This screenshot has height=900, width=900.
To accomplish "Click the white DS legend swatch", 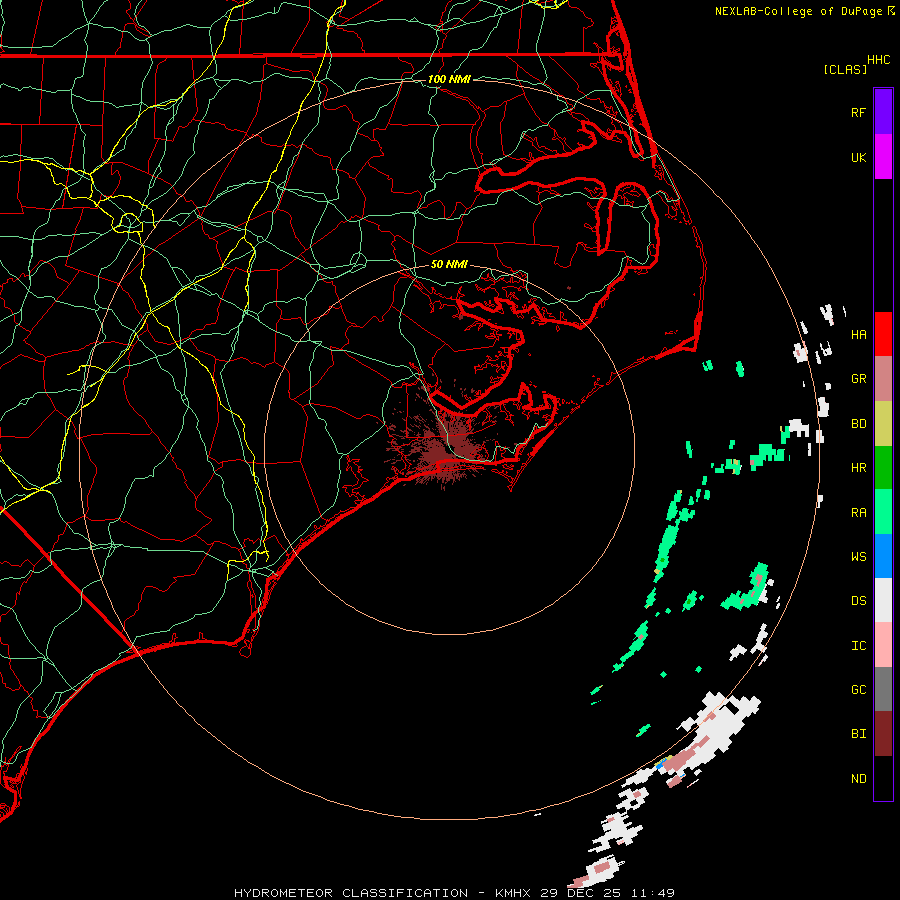I will coord(883,600).
